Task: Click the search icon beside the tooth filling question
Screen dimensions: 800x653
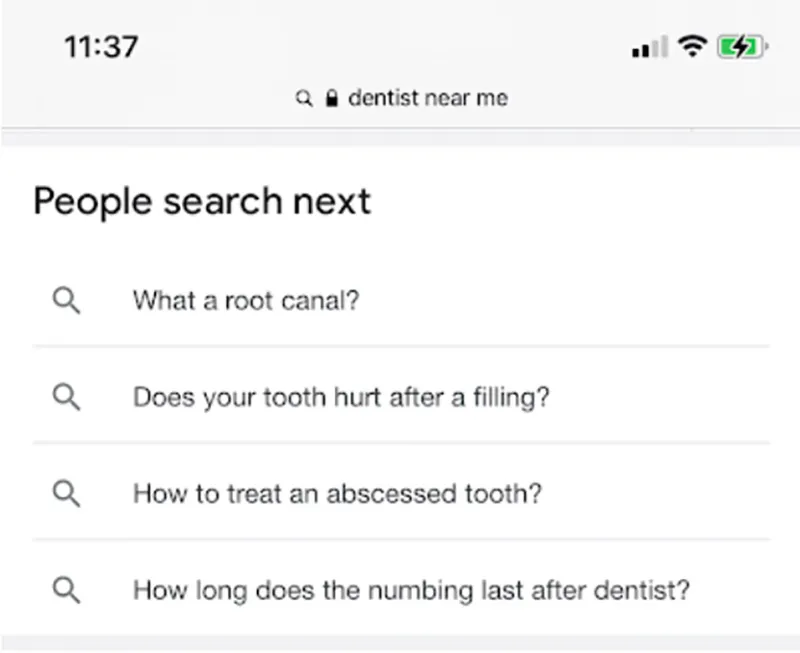Action: pyautogui.click(x=66, y=397)
